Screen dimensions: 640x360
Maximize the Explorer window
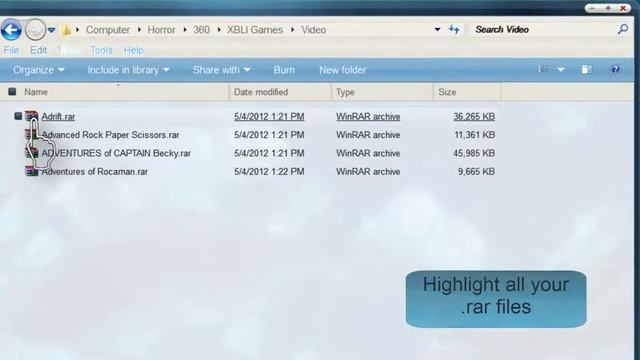click(x=608, y=8)
